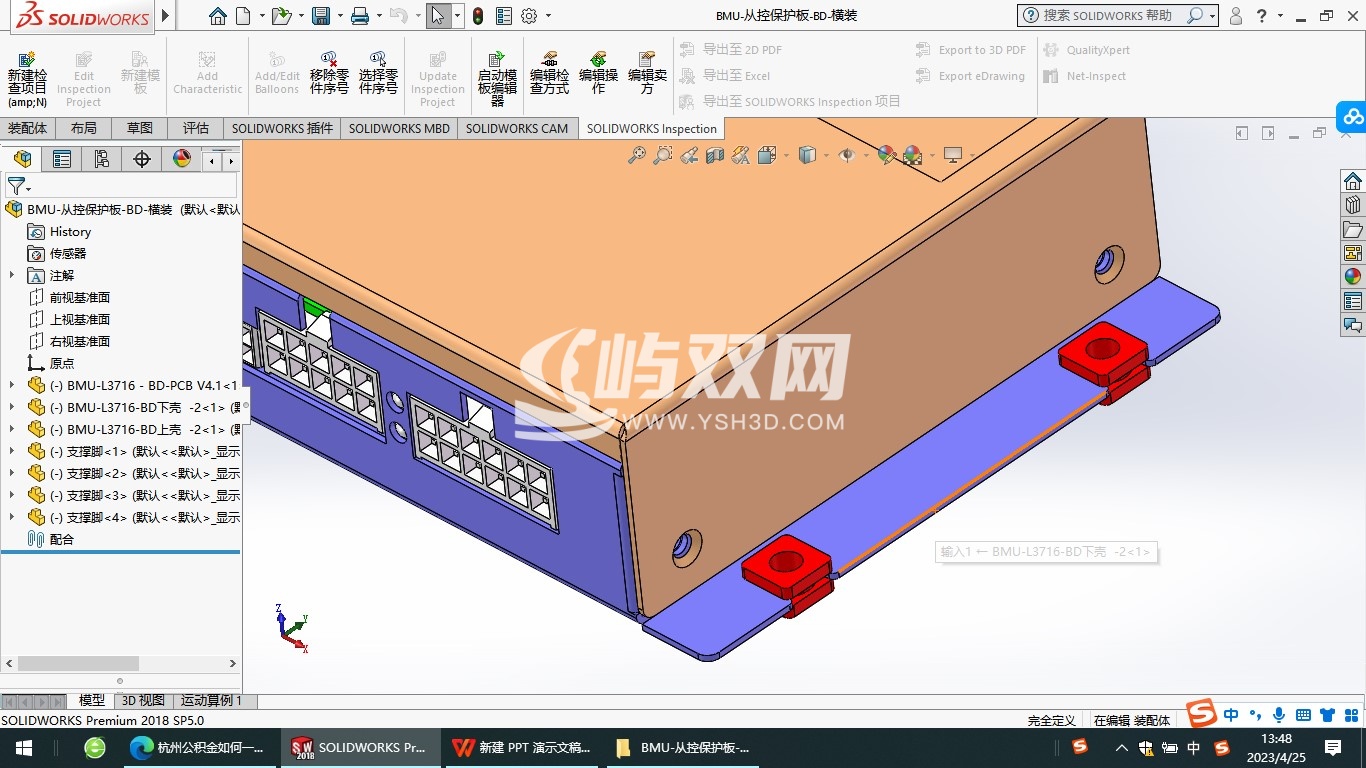The width and height of the screenshot is (1366, 768).
Task: Open the Windows Start menu
Action: (x=24, y=748)
